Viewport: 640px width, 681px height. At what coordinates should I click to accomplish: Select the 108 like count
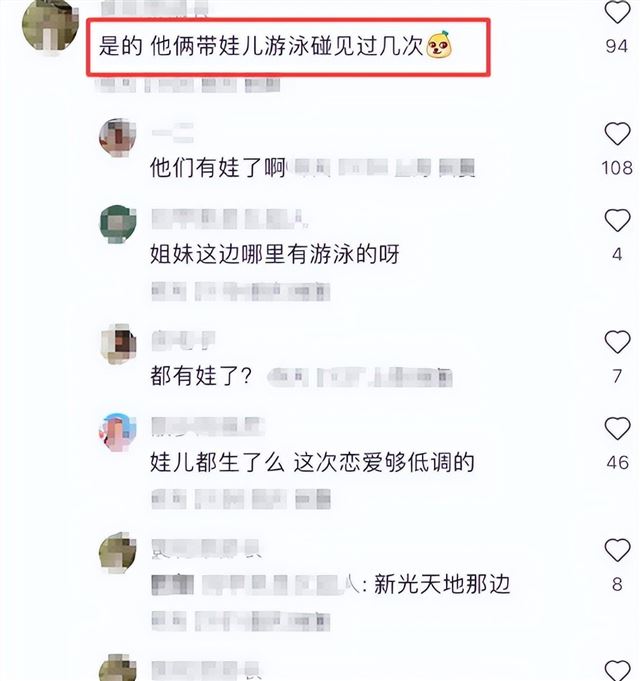617,168
